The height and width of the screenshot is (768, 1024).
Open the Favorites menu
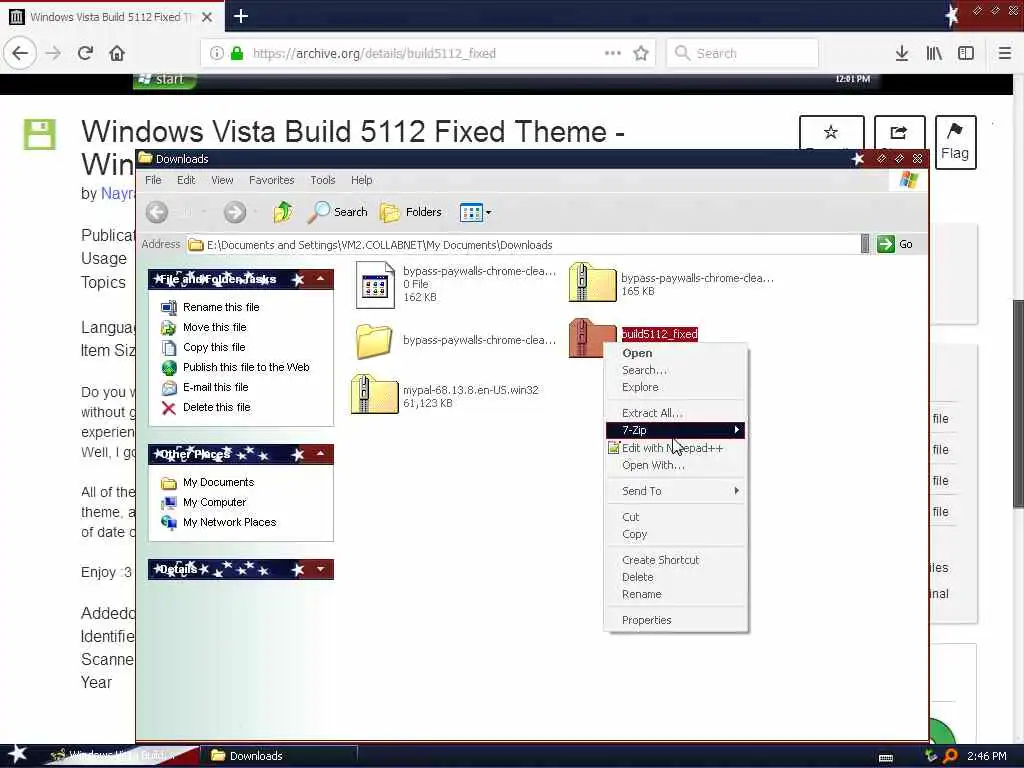tap(272, 180)
